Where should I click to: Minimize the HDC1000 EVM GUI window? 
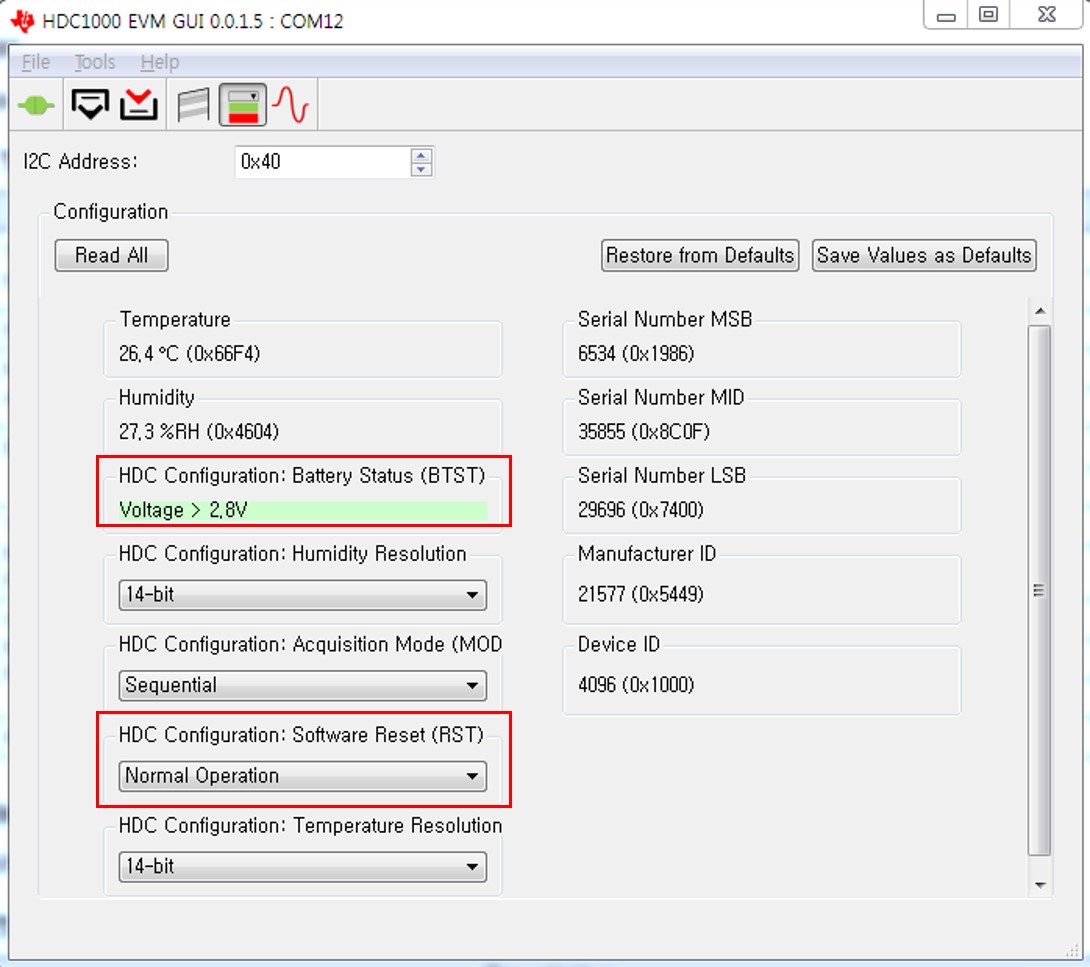click(945, 15)
